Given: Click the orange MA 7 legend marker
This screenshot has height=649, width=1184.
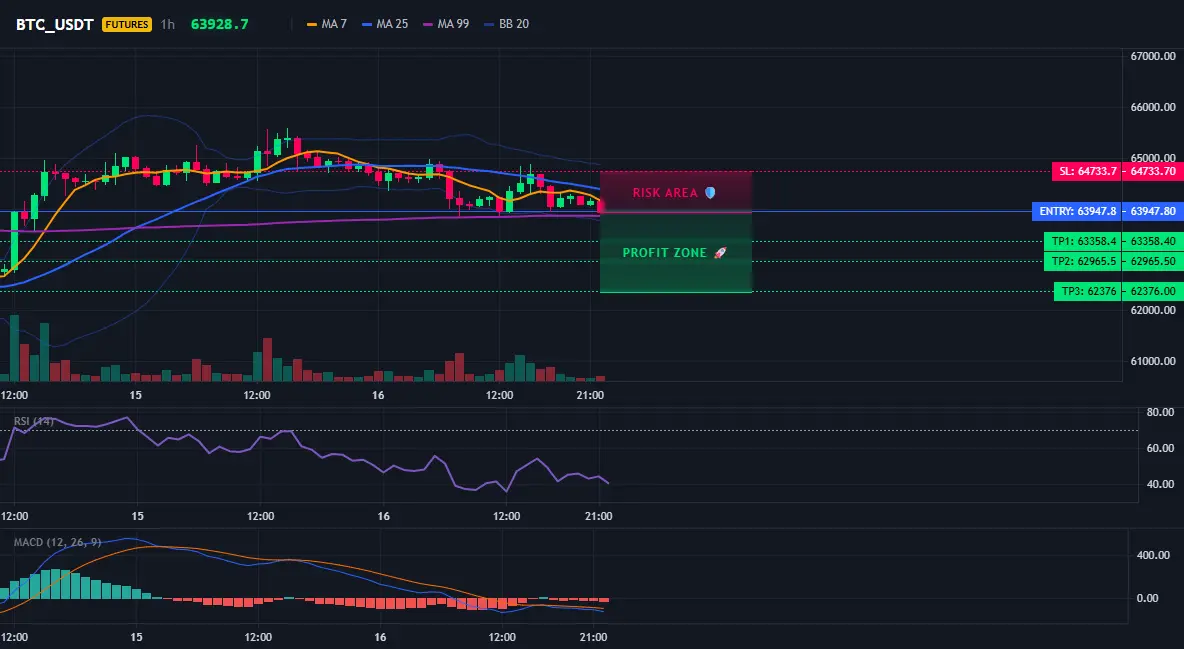Looking at the screenshot, I should click(x=312, y=24).
